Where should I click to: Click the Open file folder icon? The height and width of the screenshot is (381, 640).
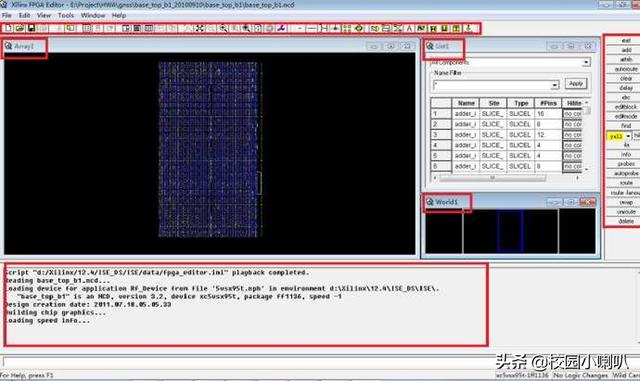click(x=20, y=28)
